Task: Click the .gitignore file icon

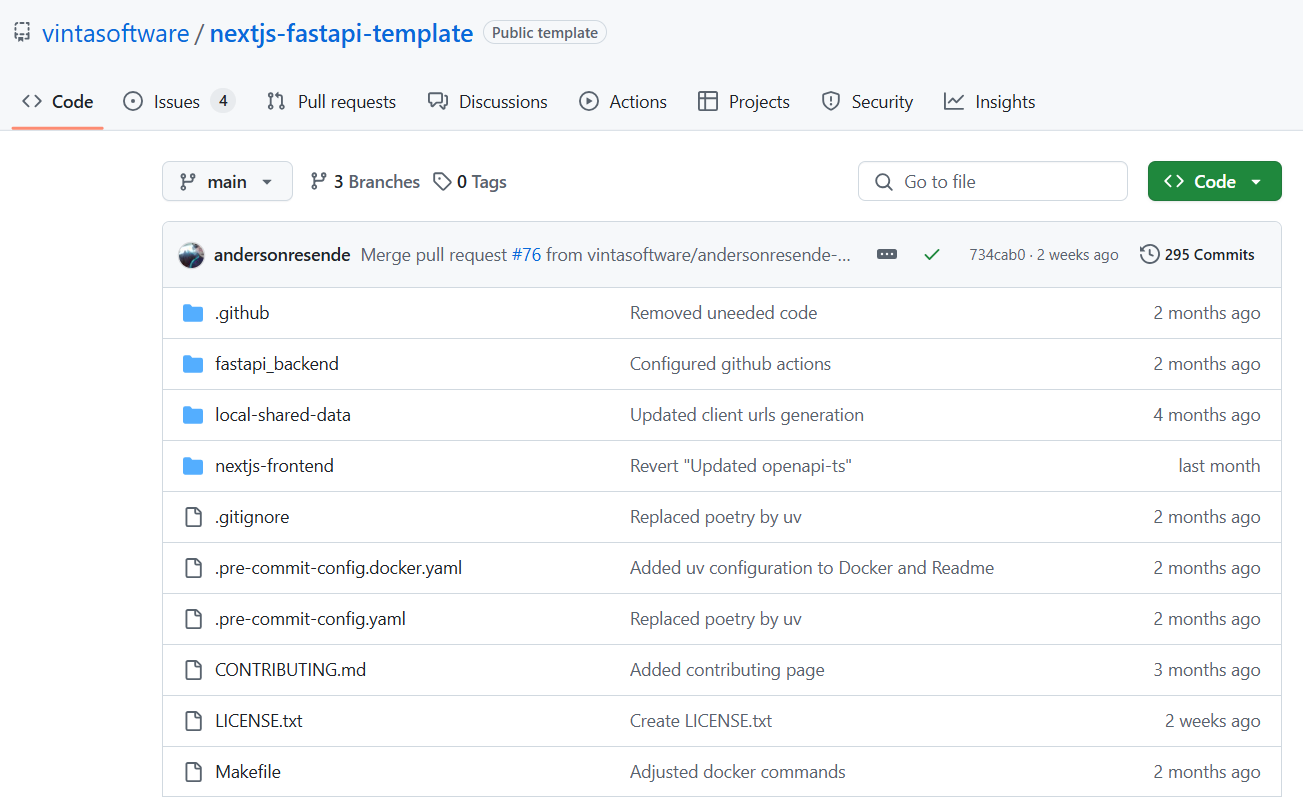Action: (193, 517)
